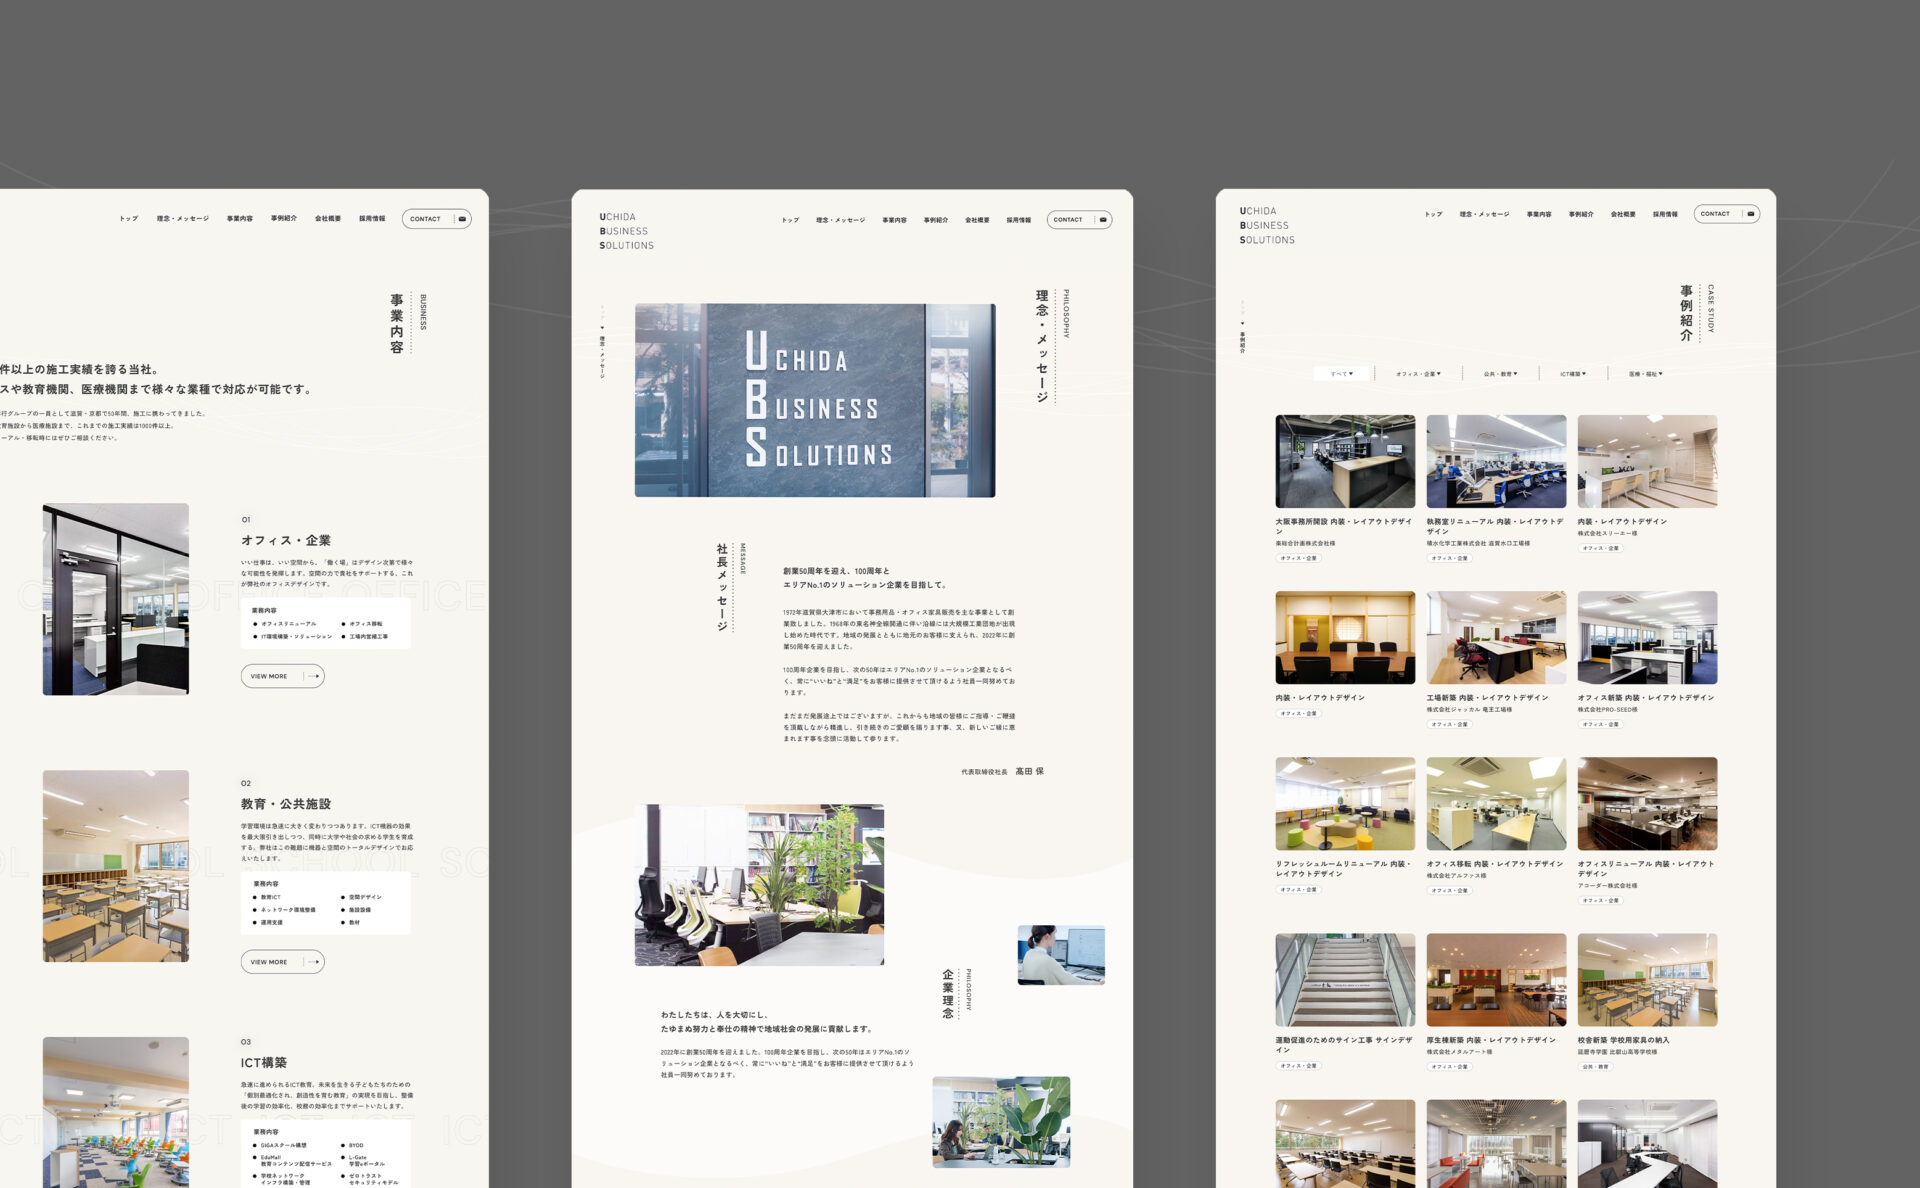Open 校舎新築 学校用家具の納入 case title
The height and width of the screenshot is (1188, 1920).
1624,1040
